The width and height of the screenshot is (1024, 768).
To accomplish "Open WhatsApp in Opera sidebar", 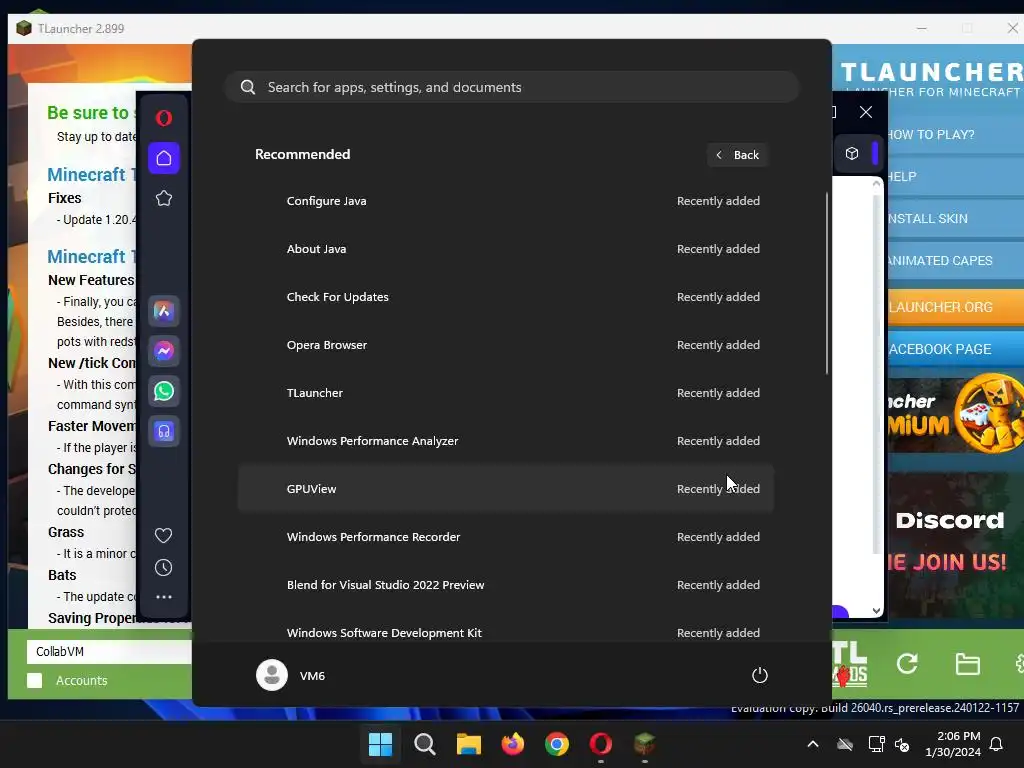I will tap(164, 391).
